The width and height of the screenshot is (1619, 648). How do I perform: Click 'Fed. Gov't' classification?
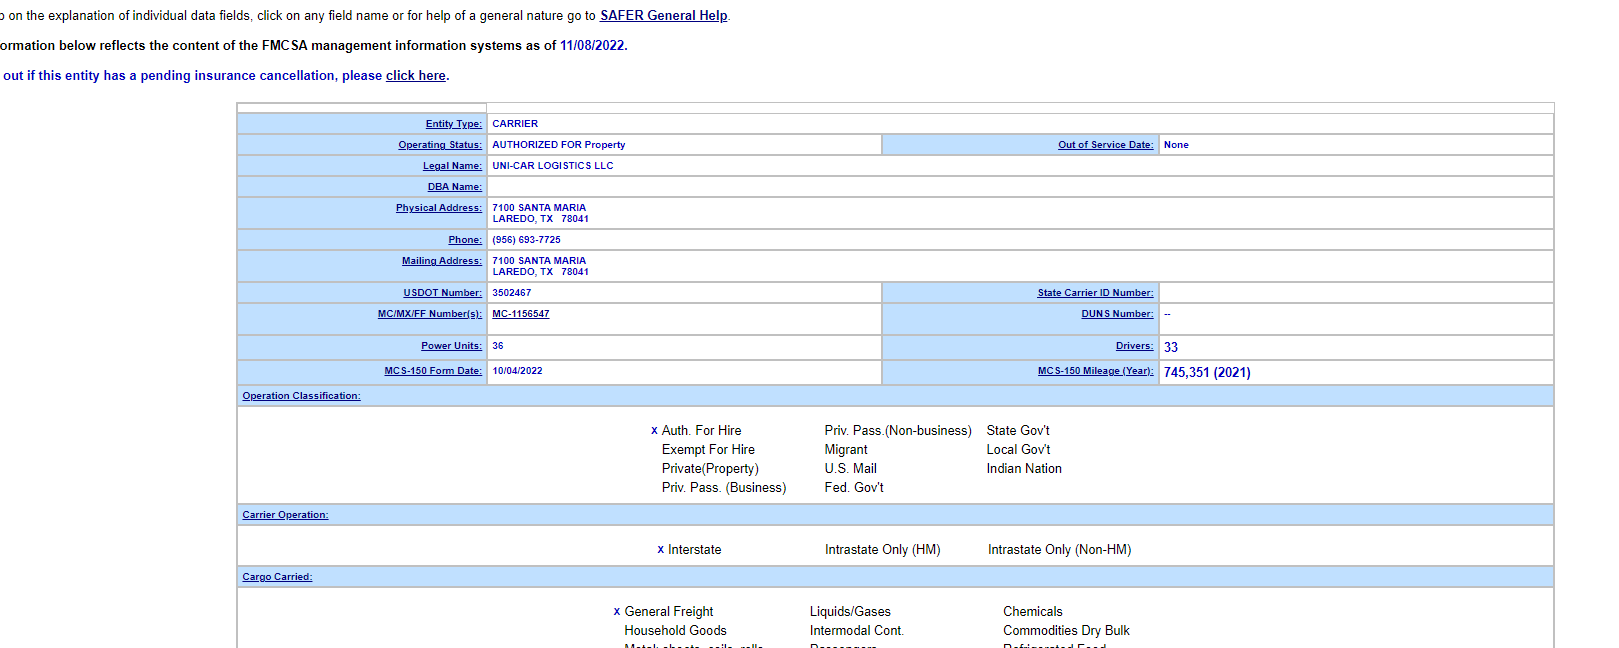pyautogui.click(x=854, y=488)
